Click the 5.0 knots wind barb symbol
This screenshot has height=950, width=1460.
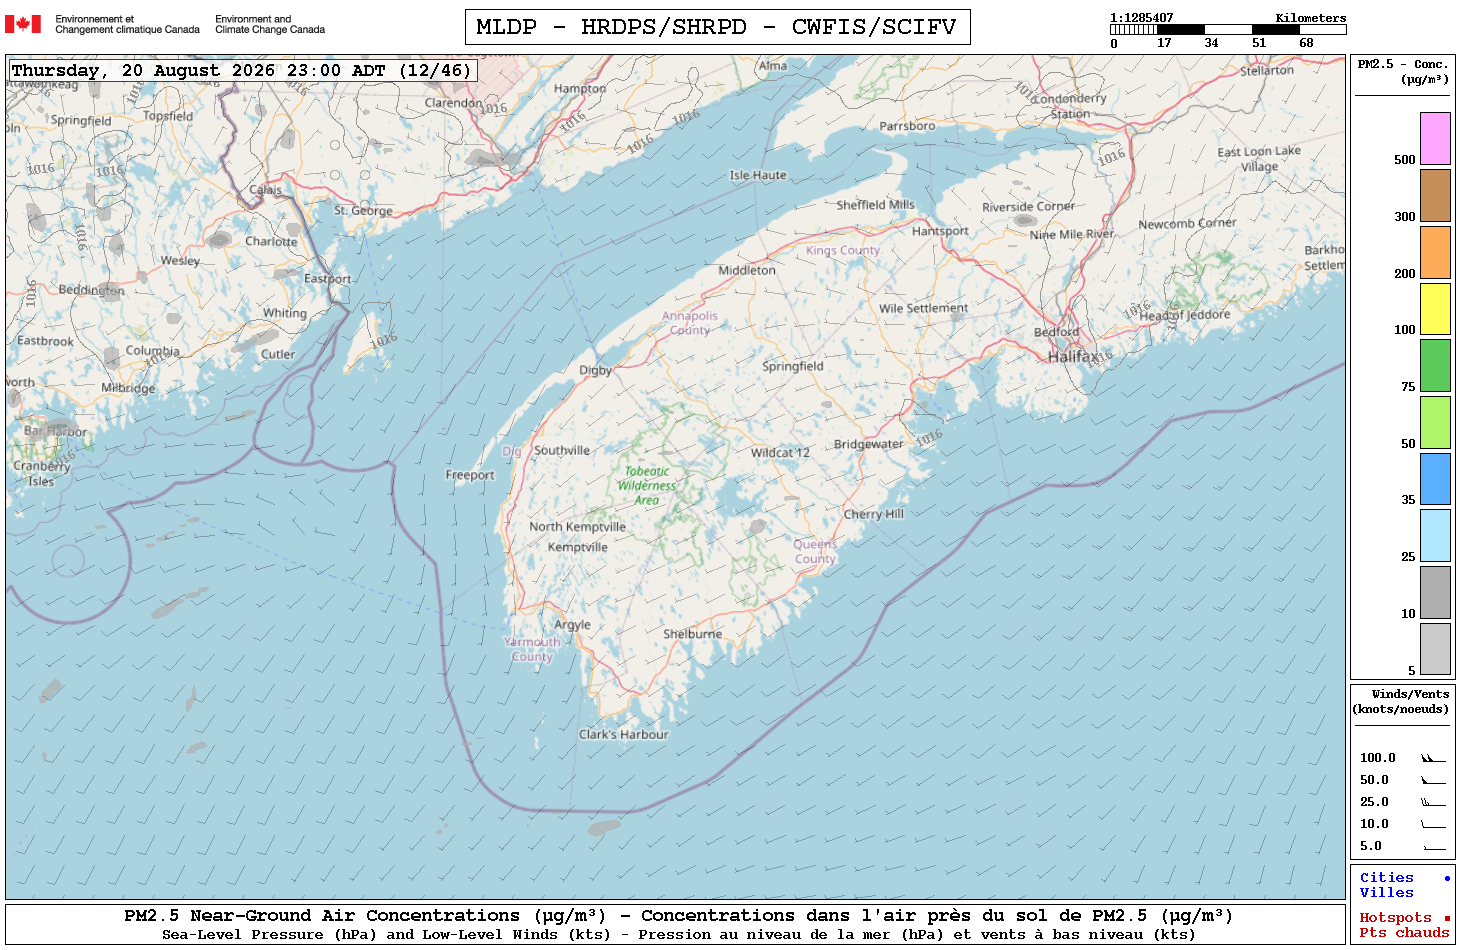(1434, 847)
